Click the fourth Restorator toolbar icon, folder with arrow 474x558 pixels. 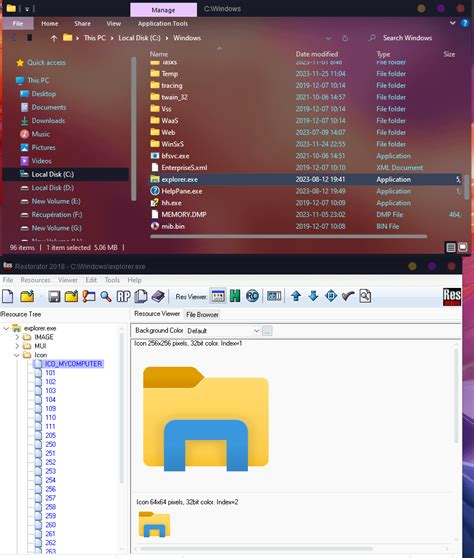(x=71, y=296)
